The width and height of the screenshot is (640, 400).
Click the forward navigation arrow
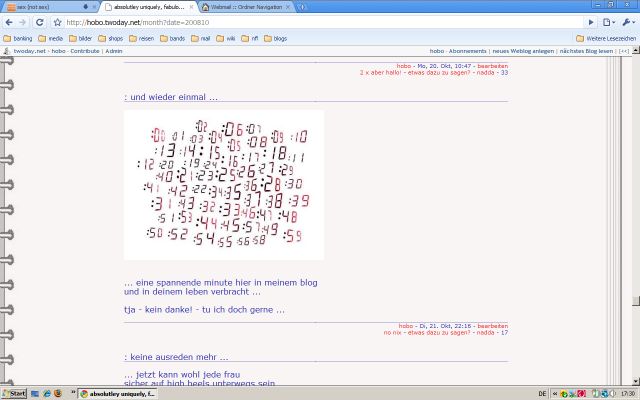[23, 22]
